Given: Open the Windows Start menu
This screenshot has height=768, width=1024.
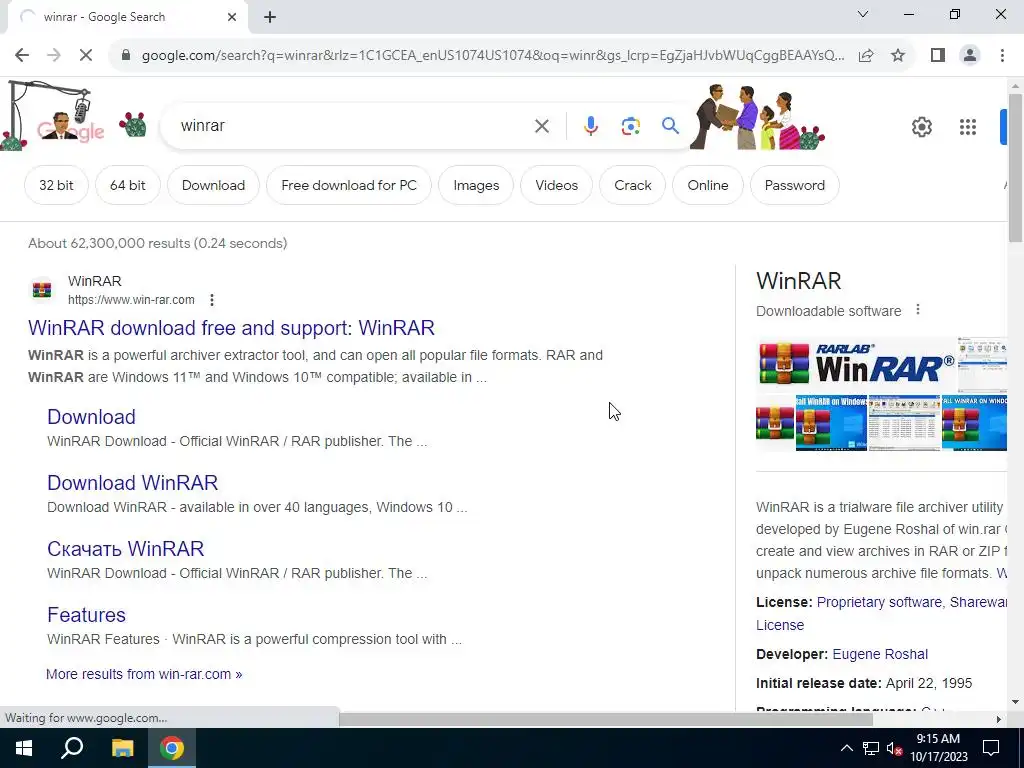Looking at the screenshot, I should 24,748.
